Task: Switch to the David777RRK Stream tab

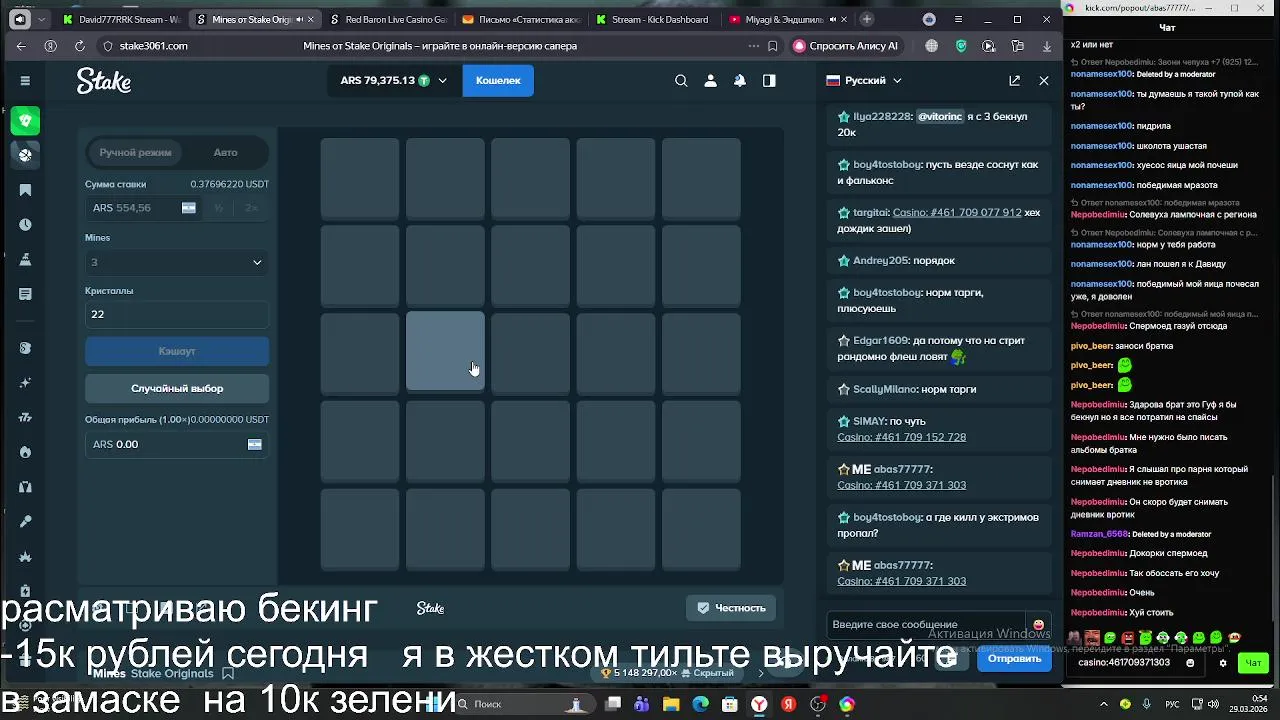Action: click(x=120, y=19)
